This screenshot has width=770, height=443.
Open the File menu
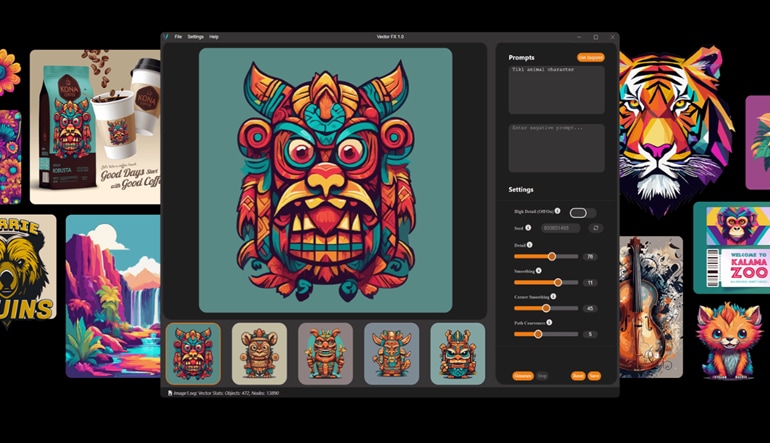178,37
